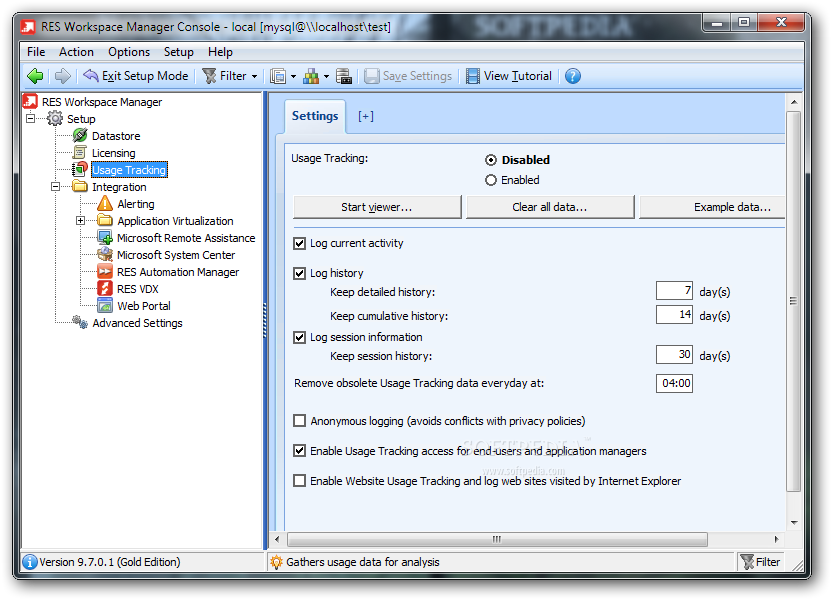
Task: Open the Options menu
Action: 129,52
